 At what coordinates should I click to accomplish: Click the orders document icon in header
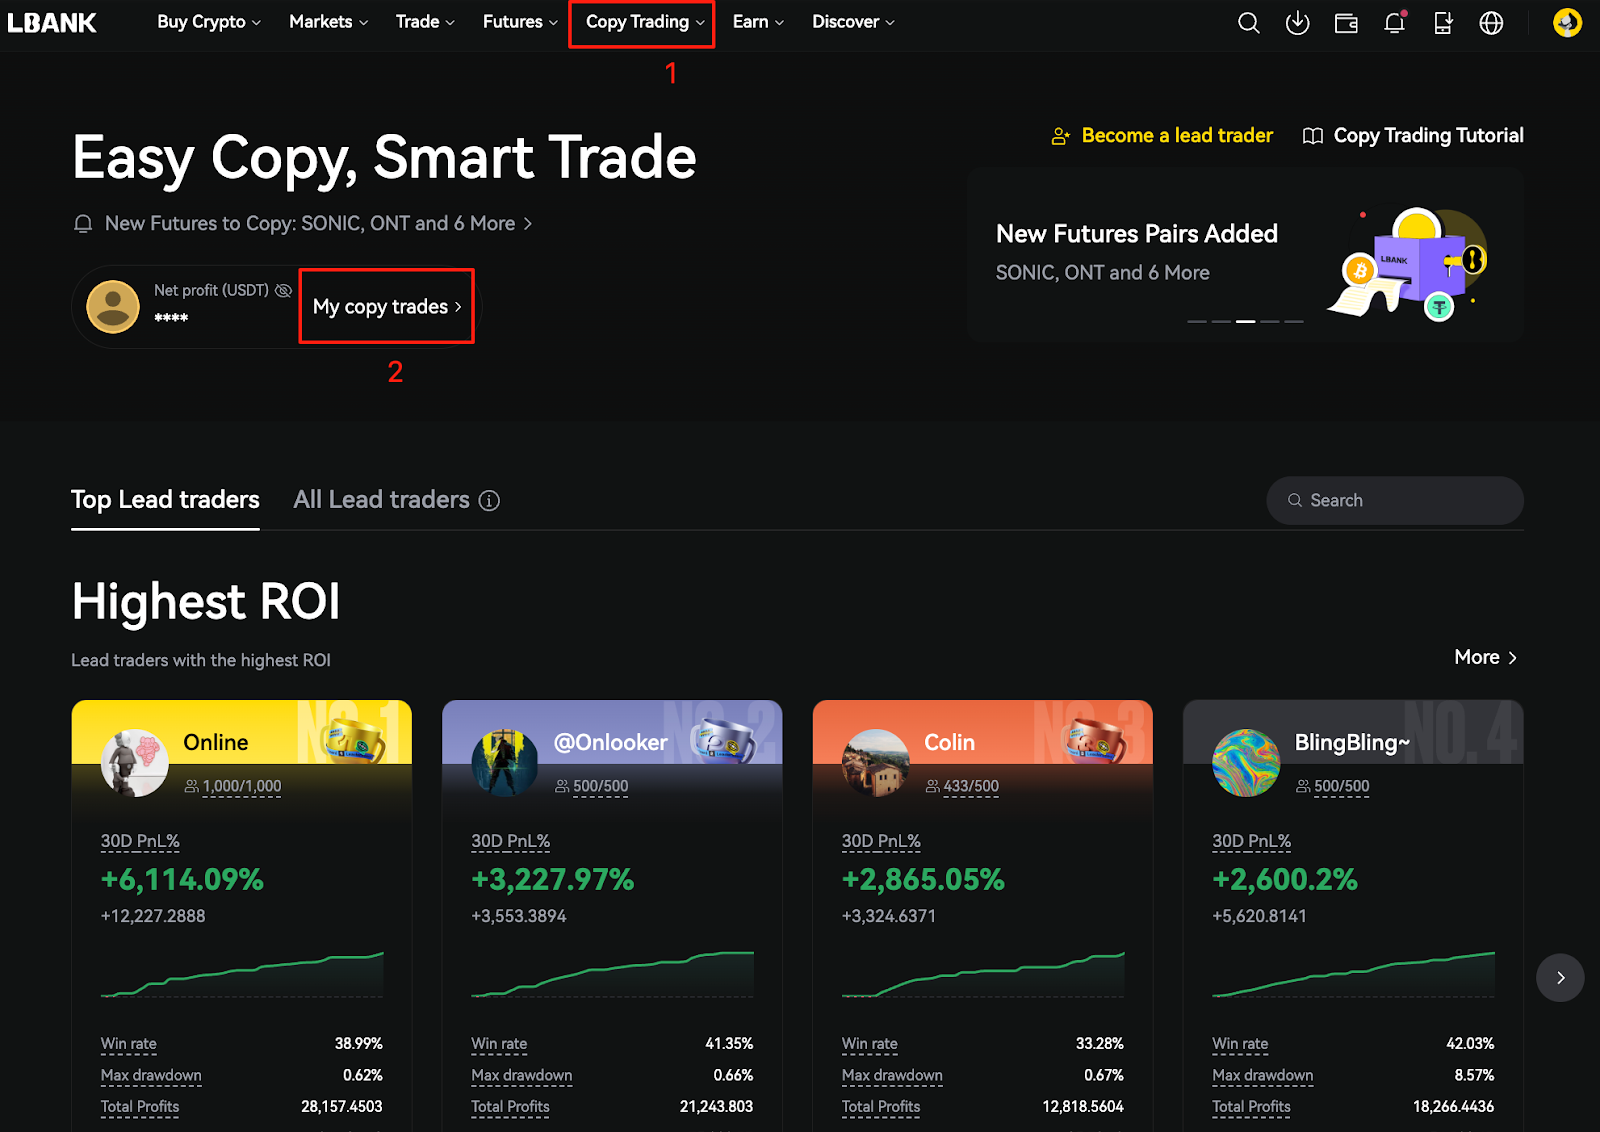pos(1443,23)
